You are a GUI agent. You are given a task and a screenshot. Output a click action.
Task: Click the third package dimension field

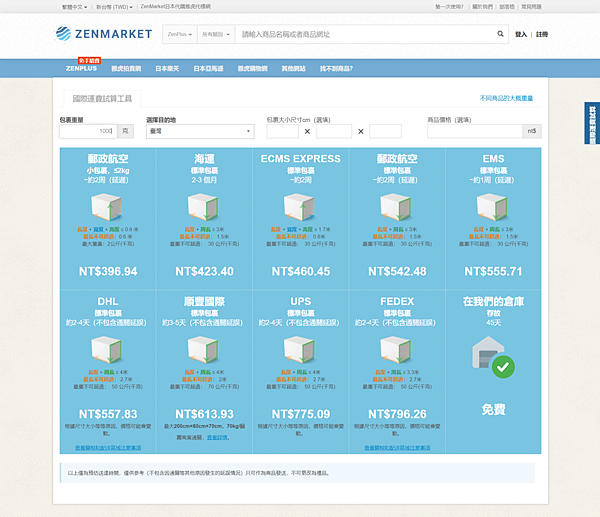(385, 131)
